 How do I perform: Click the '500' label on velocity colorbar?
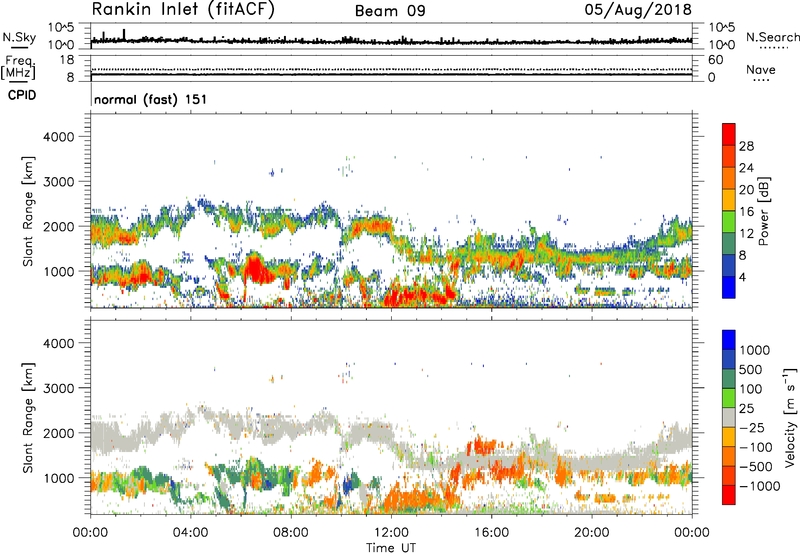[753, 369]
